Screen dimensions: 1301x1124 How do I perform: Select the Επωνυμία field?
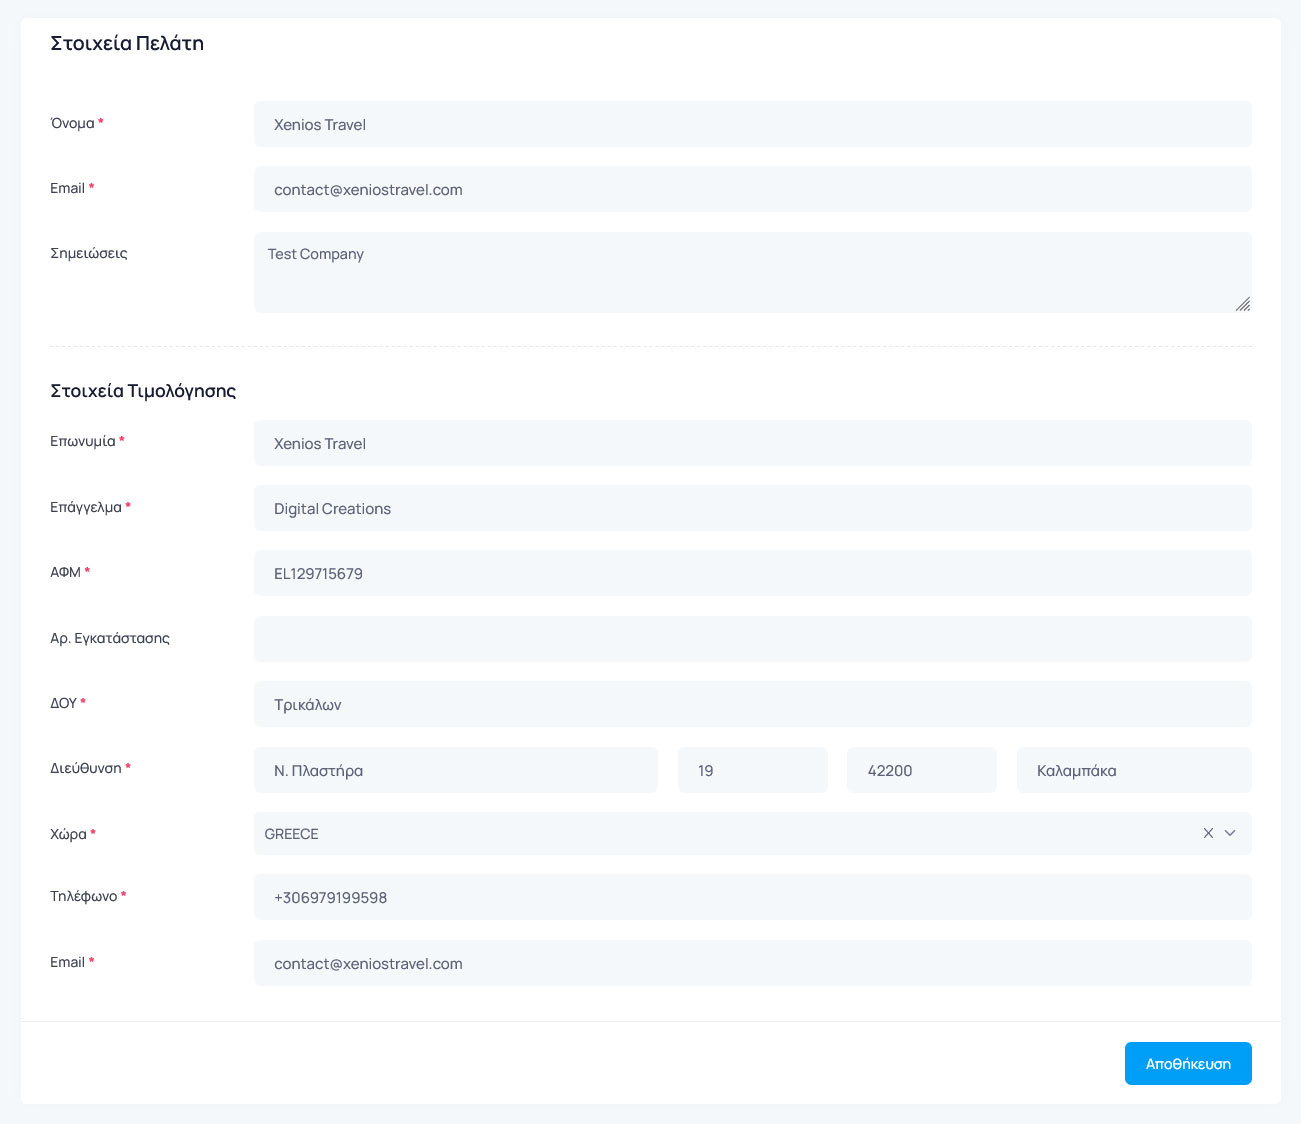(x=752, y=443)
